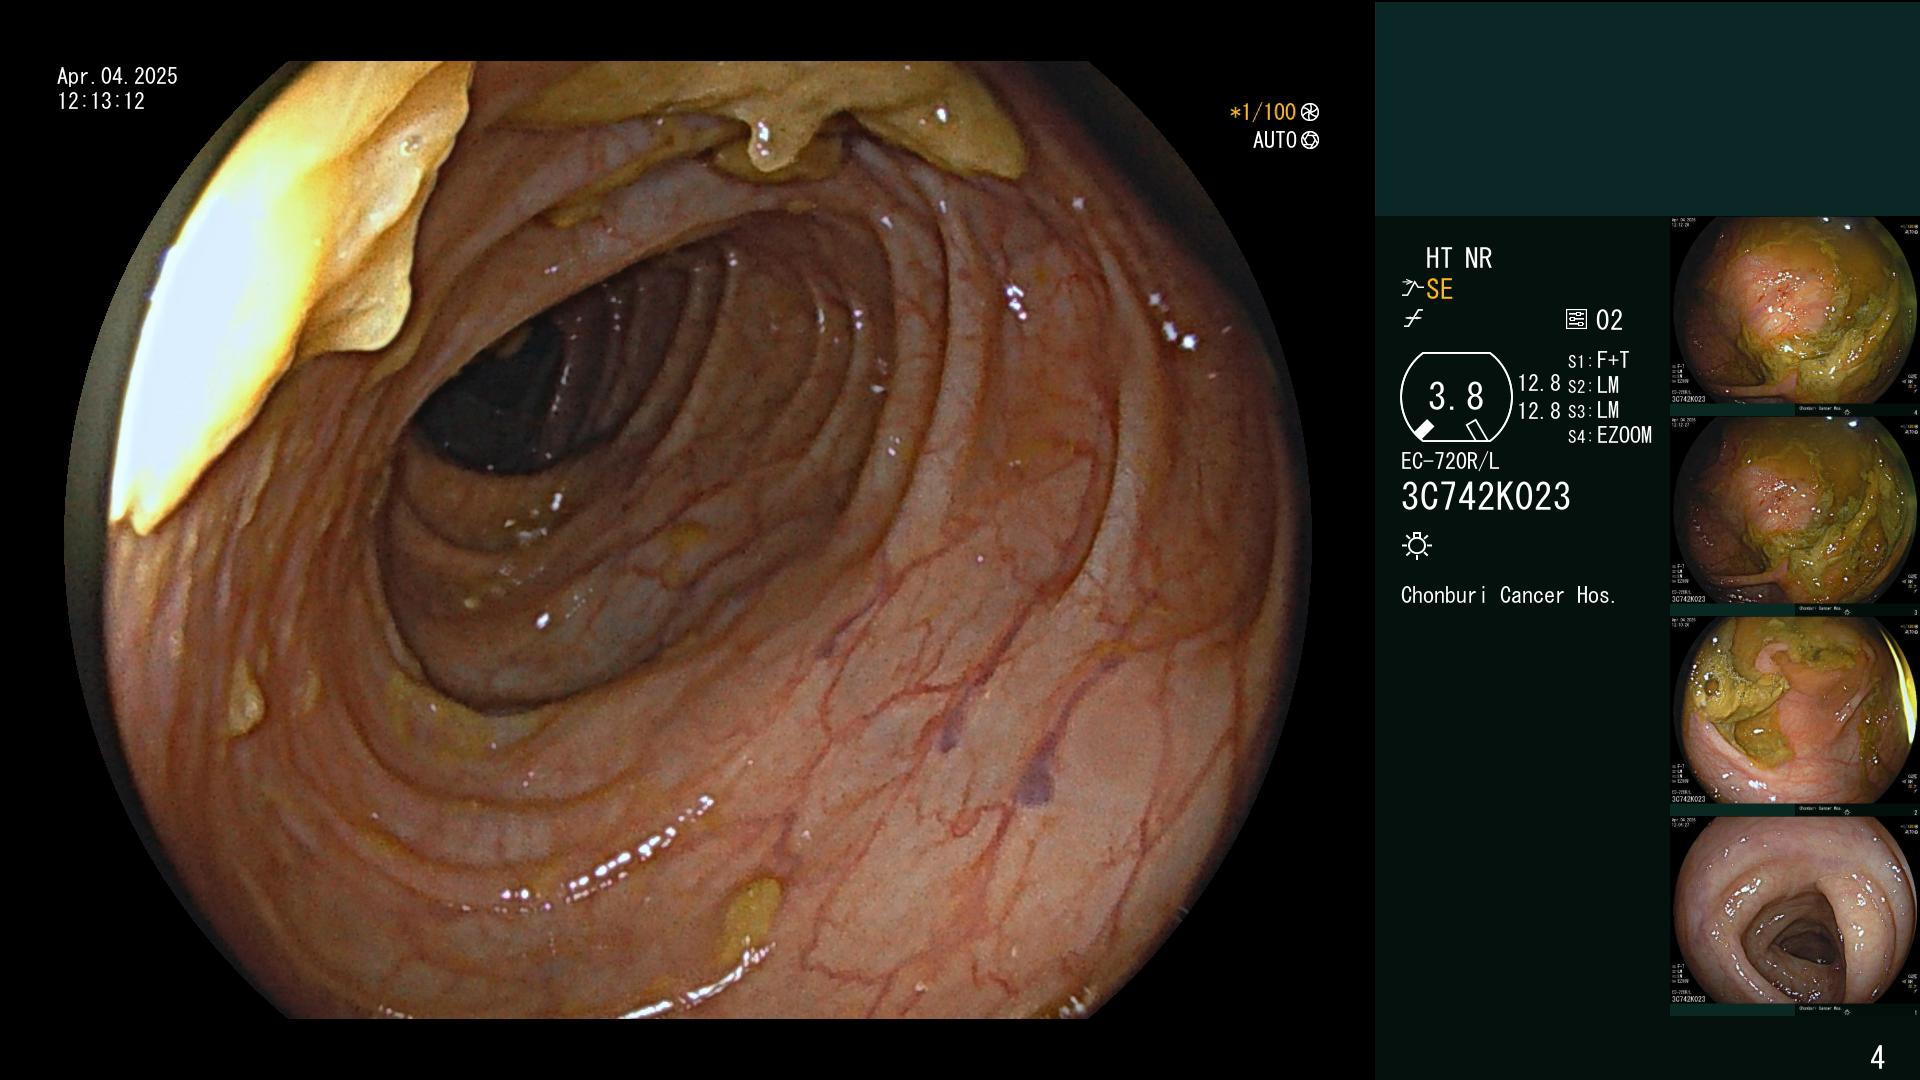Click the AUTO exposure label

pos(1275,141)
